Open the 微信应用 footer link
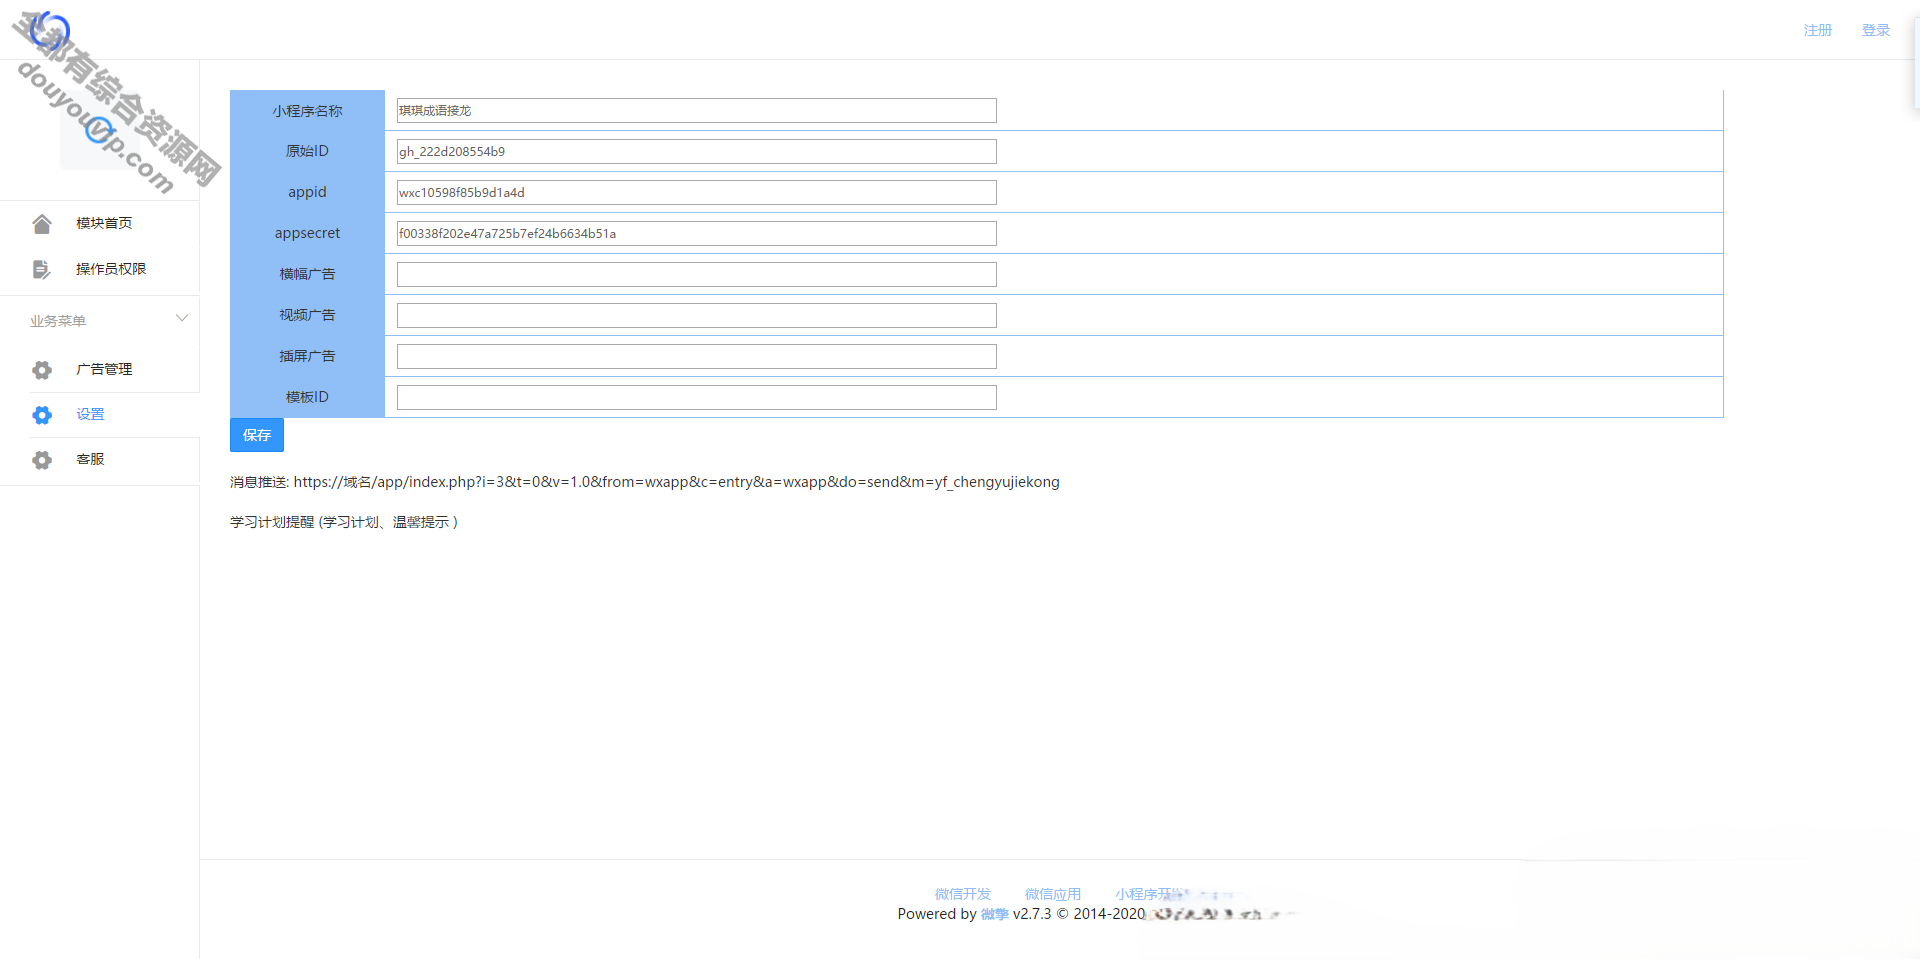The image size is (1920, 959). (1052, 894)
